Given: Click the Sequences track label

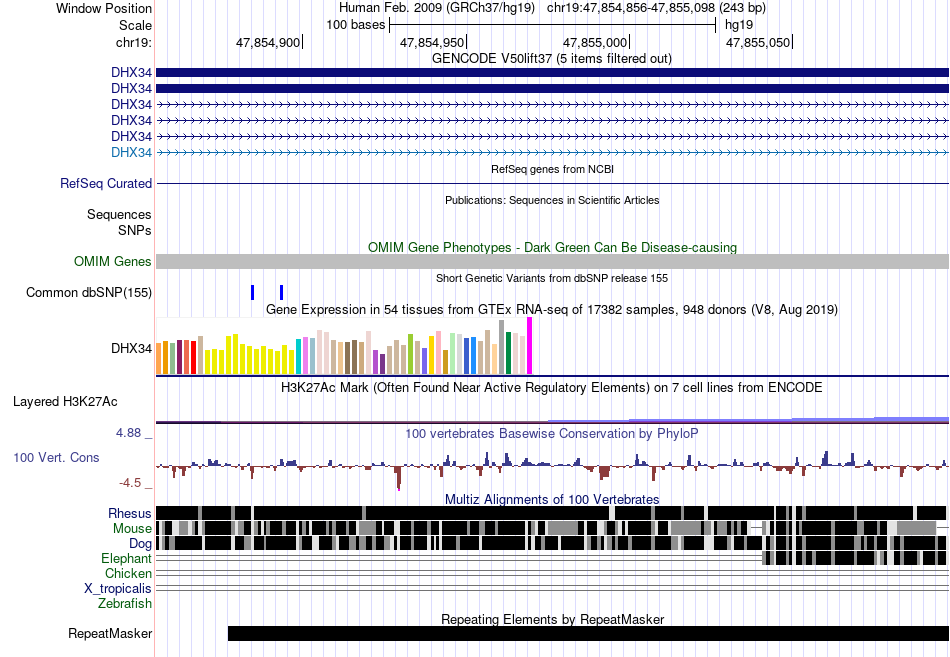Looking at the screenshot, I should coord(119,215).
